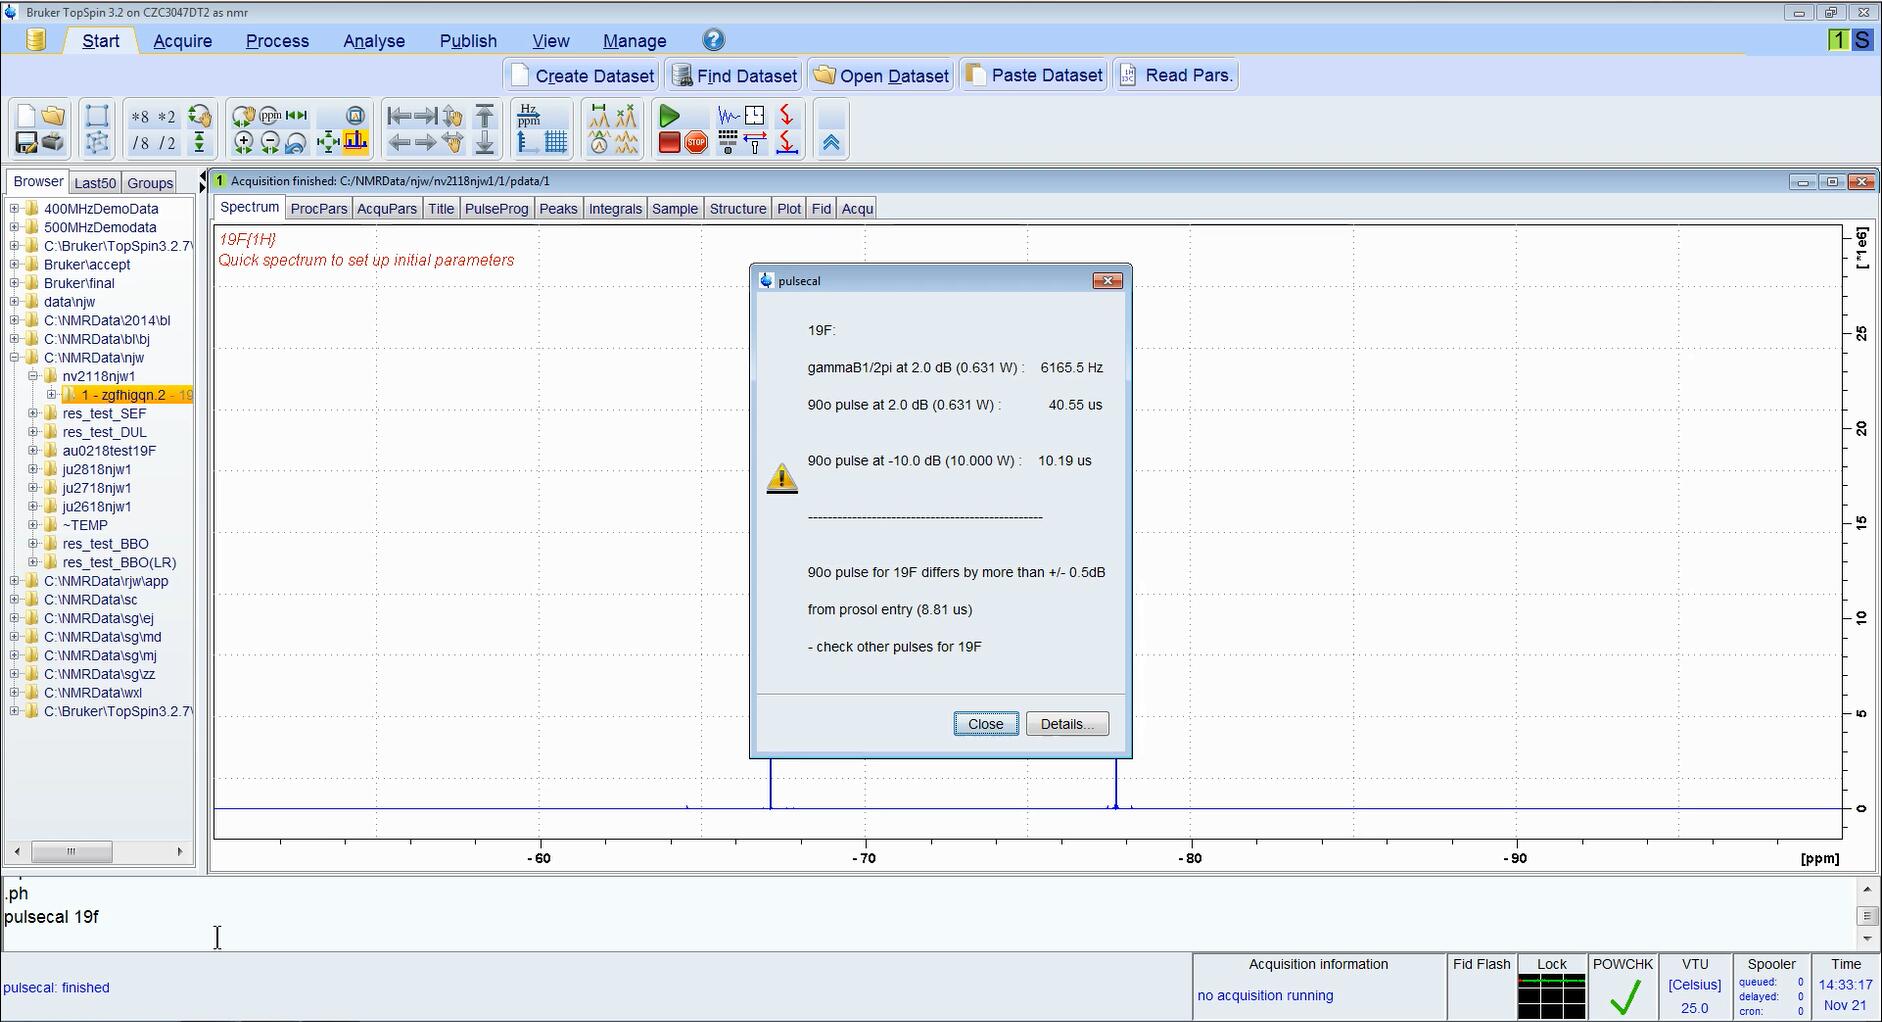Open the Process menu
This screenshot has width=1882, height=1022.
click(277, 41)
